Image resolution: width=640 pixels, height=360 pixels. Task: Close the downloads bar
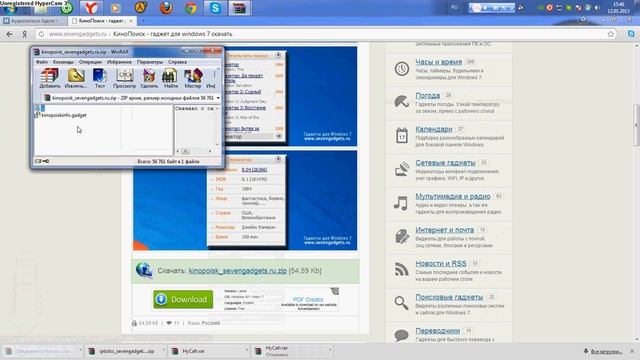tap(632, 351)
